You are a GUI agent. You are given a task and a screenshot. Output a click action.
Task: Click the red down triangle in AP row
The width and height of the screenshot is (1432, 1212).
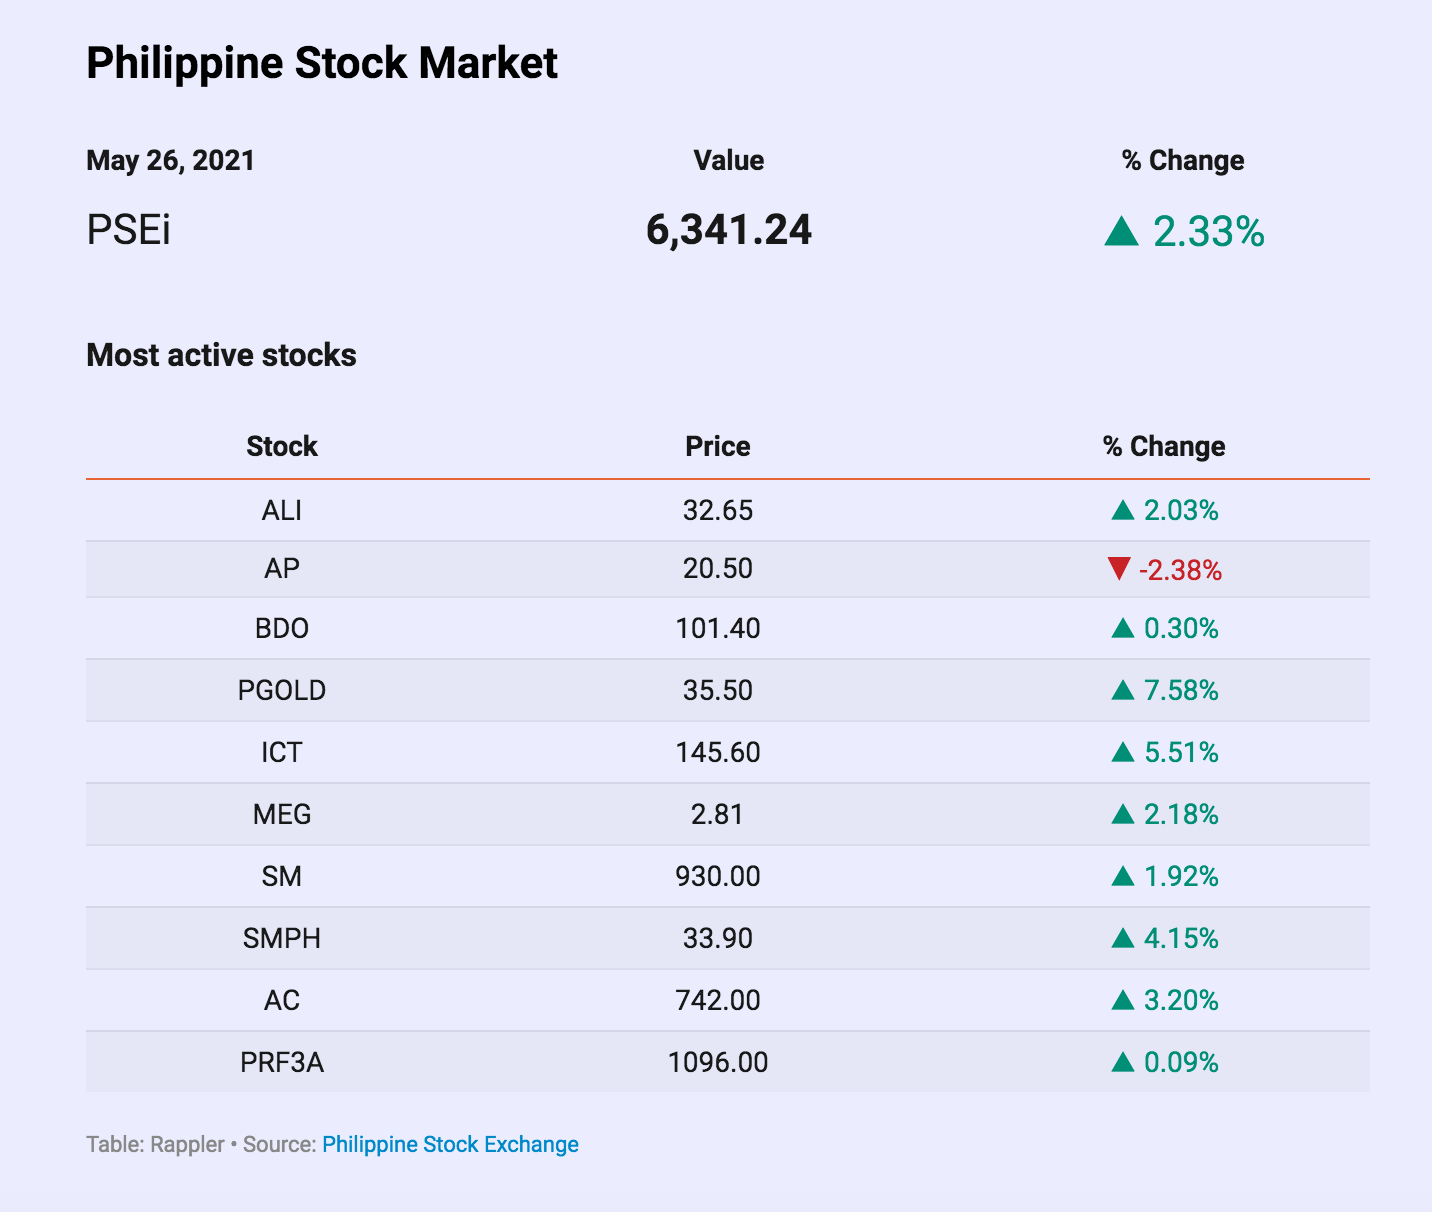tap(1119, 570)
